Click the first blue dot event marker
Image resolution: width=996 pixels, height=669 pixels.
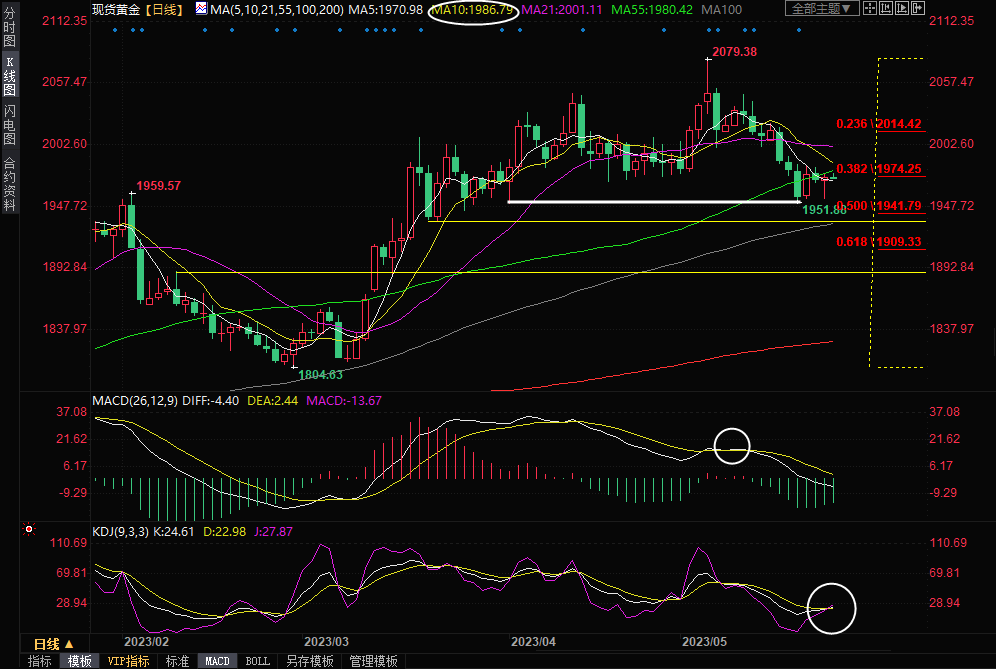(x=115, y=30)
